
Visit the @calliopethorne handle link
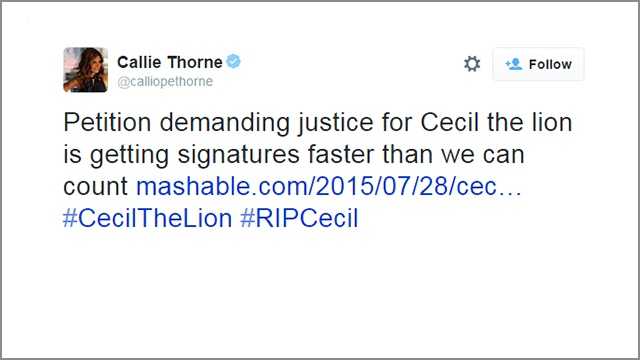coord(165,82)
